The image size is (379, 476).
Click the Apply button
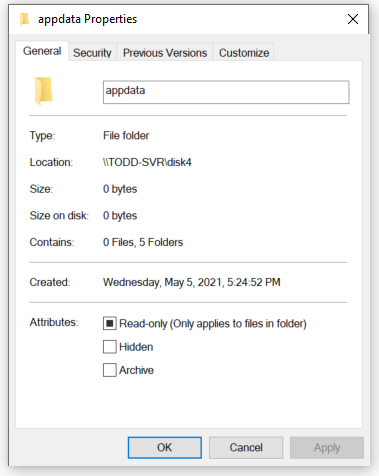coord(327,448)
